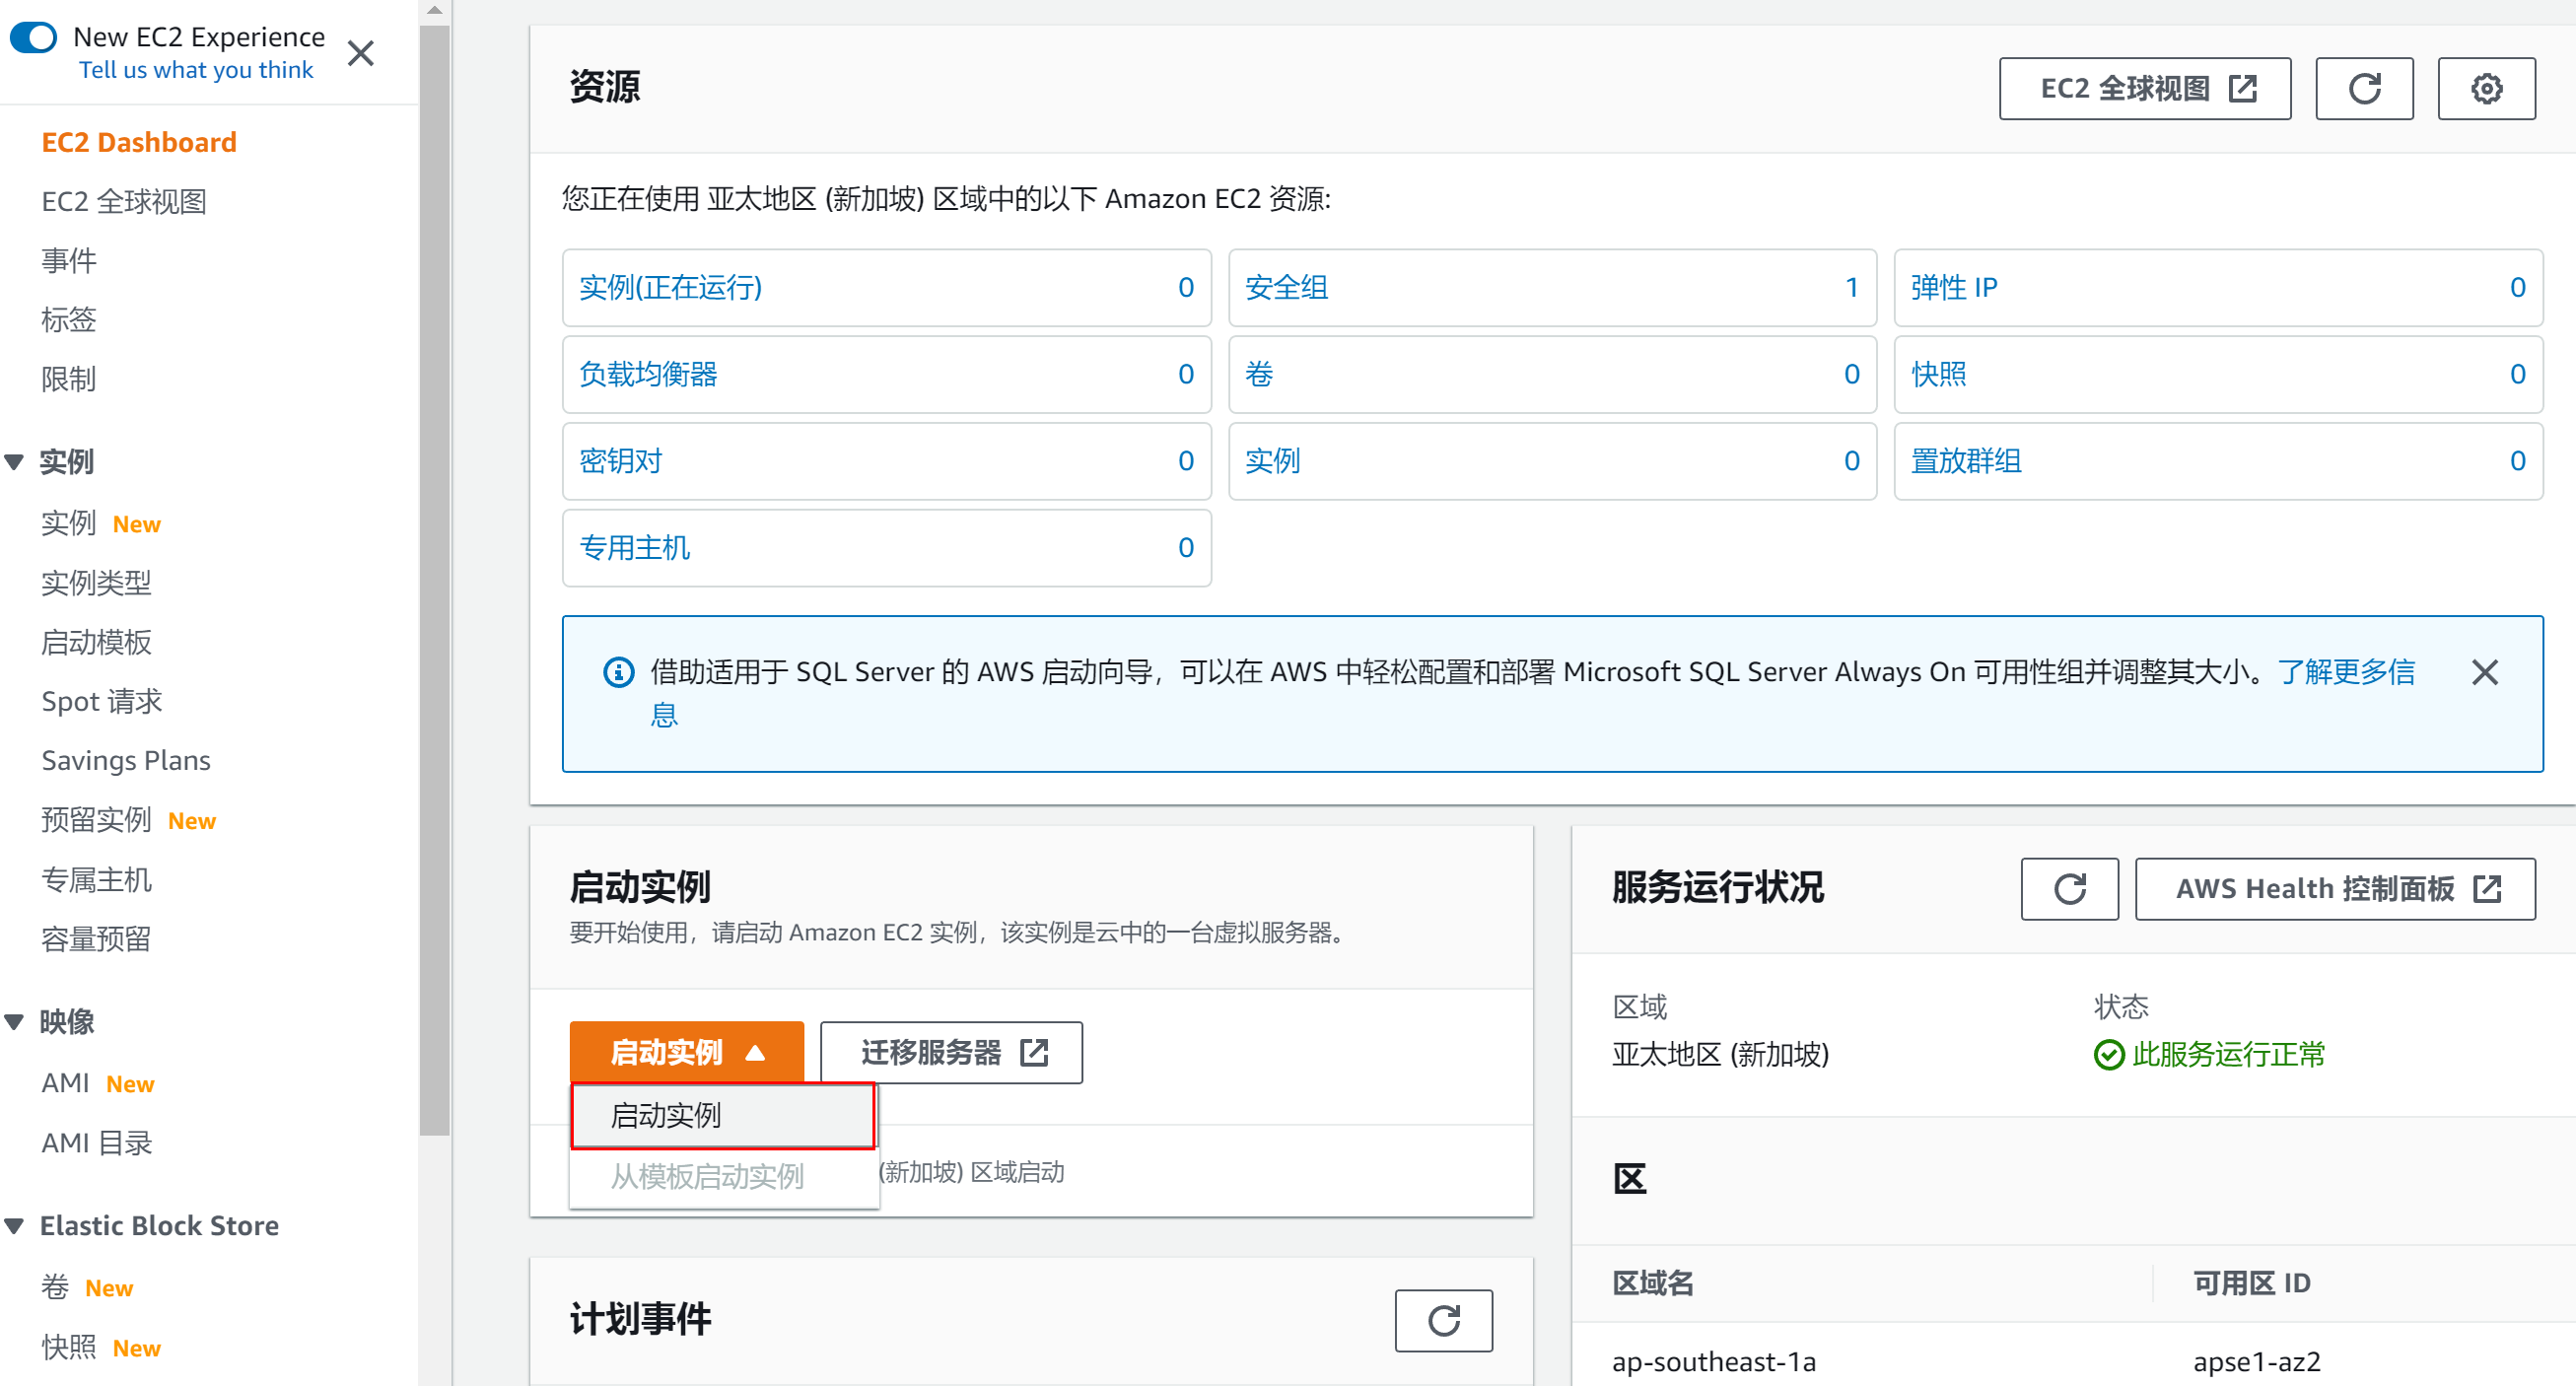Refresh the 资源 panel
Image resolution: width=2576 pixels, height=1386 pixels.
2364,89
